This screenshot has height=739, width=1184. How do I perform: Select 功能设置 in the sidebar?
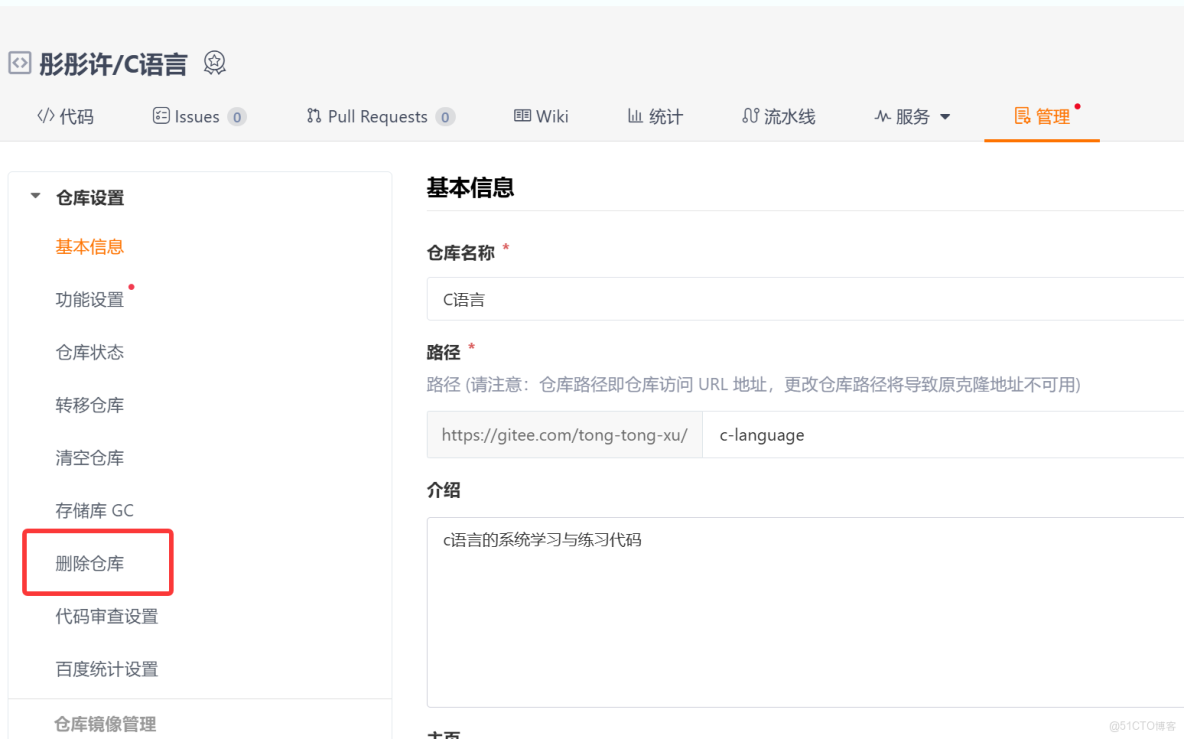[87, 299]
